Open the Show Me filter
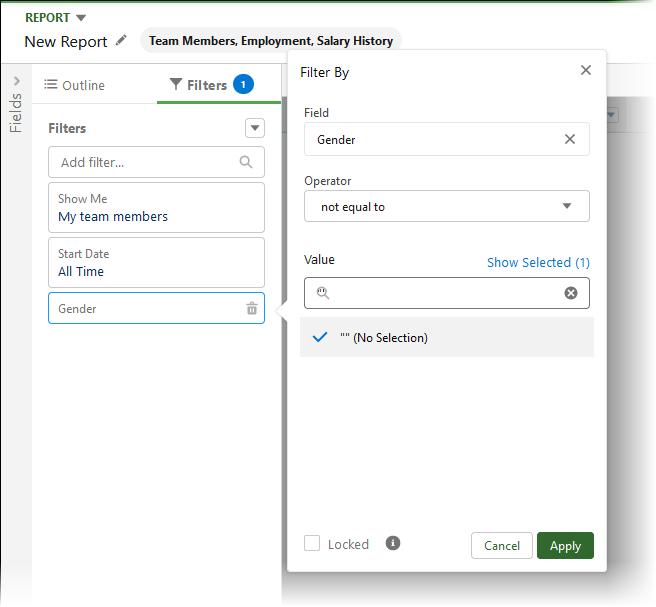This screenshot has width=656, height=607. [x=156, y=208]
